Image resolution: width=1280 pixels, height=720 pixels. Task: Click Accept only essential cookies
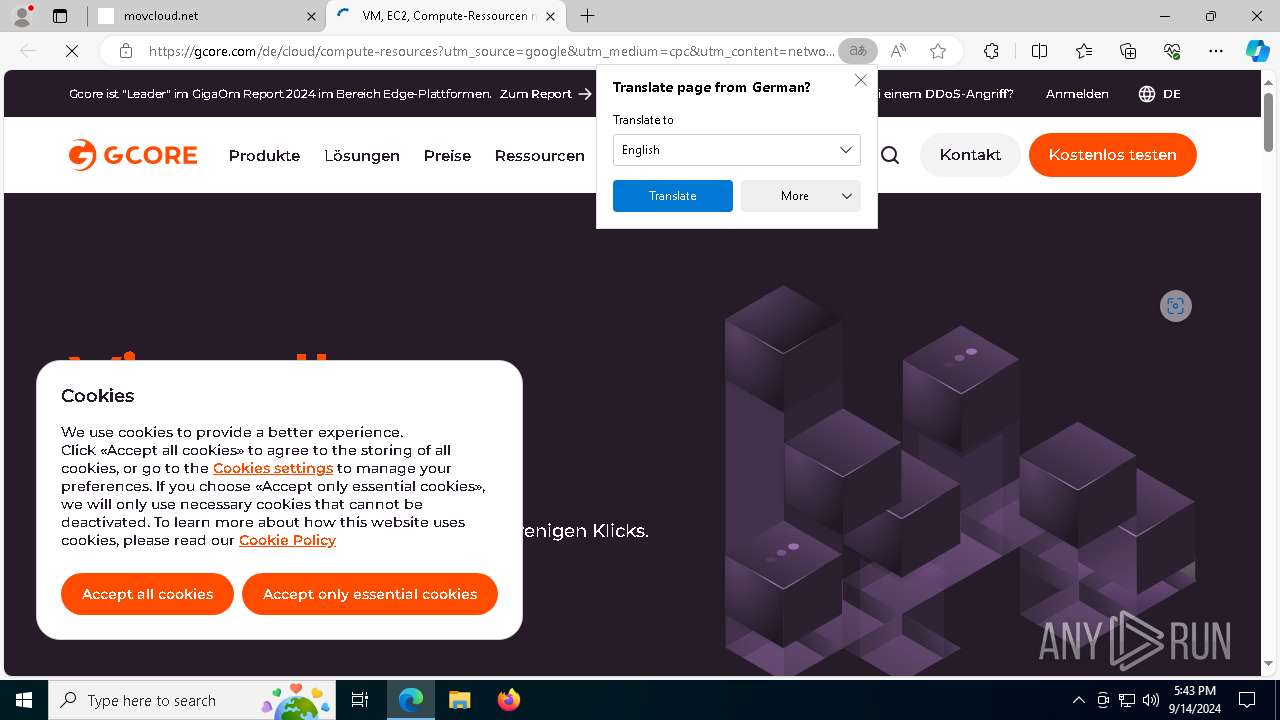click(370, 594)
